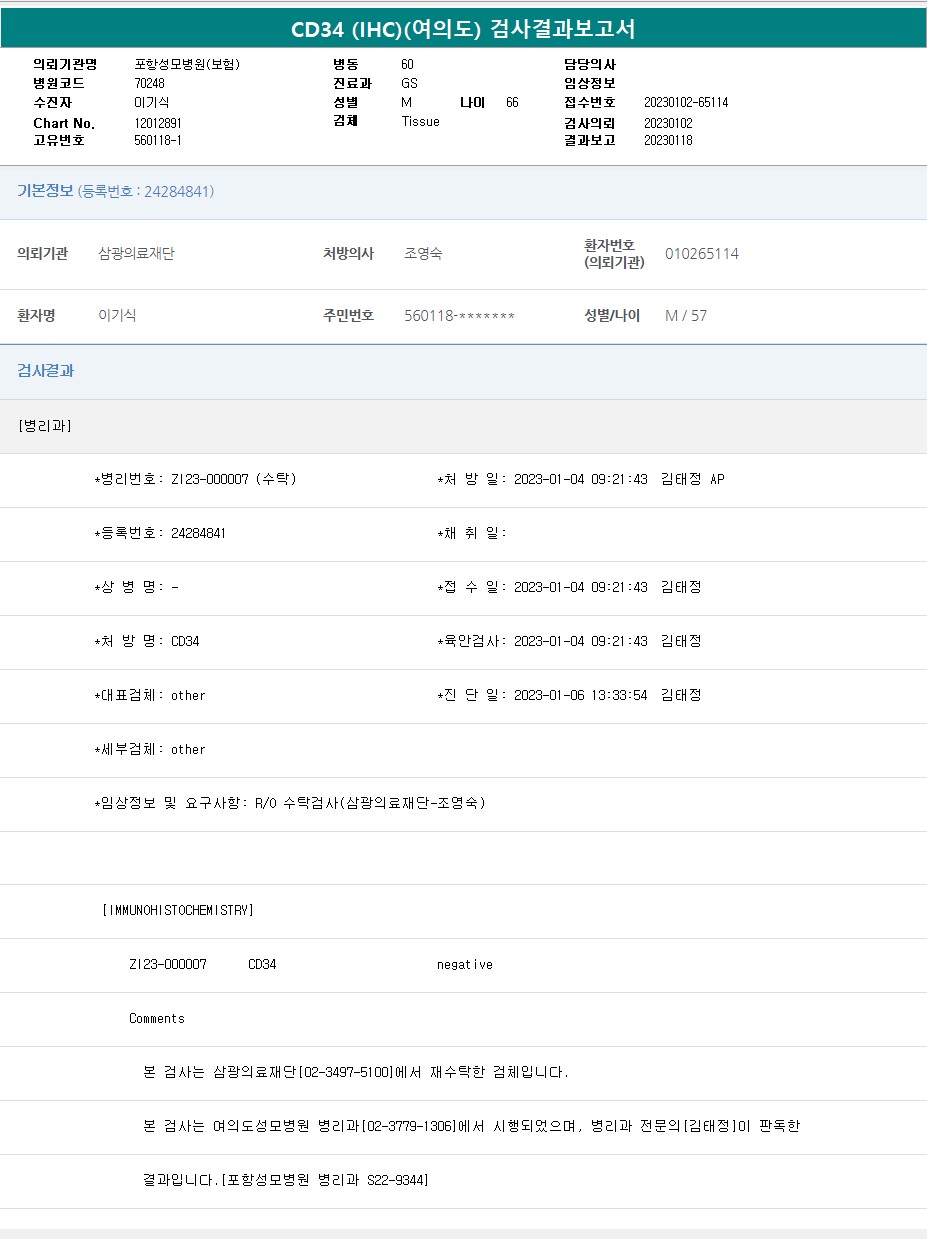This screenshot has height=1239, width=927.
Task: Click the hospital name 포항성모병원(보험)
Action: pos(187,64)
